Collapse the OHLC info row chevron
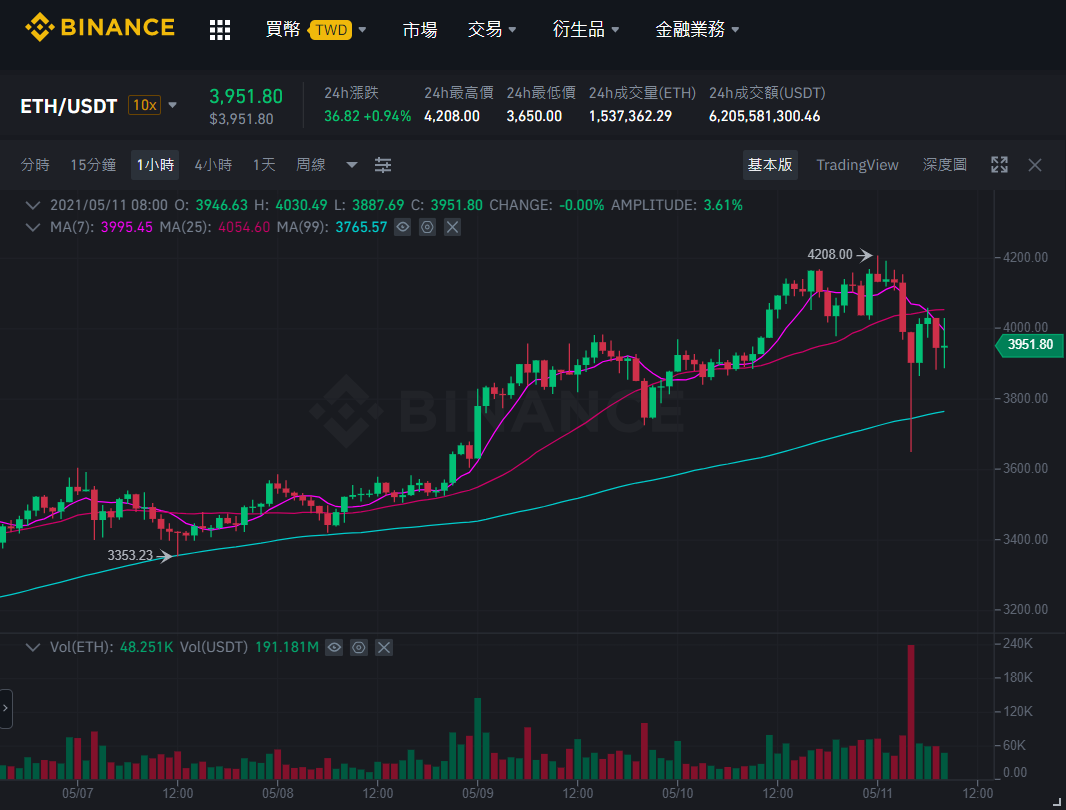The width and height of the screenshot is (1066, 810). pos(32,205)
